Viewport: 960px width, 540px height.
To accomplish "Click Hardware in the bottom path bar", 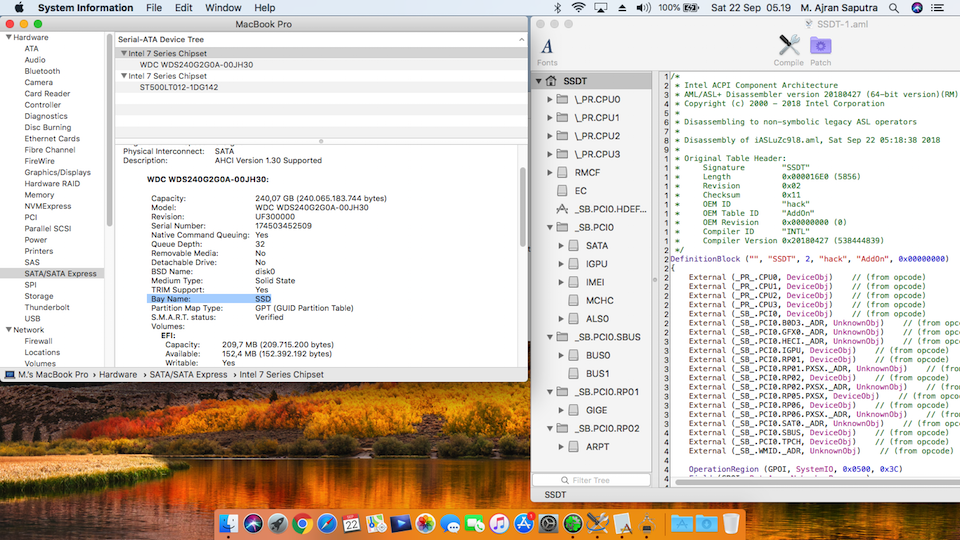I will (x=118, y=375).
